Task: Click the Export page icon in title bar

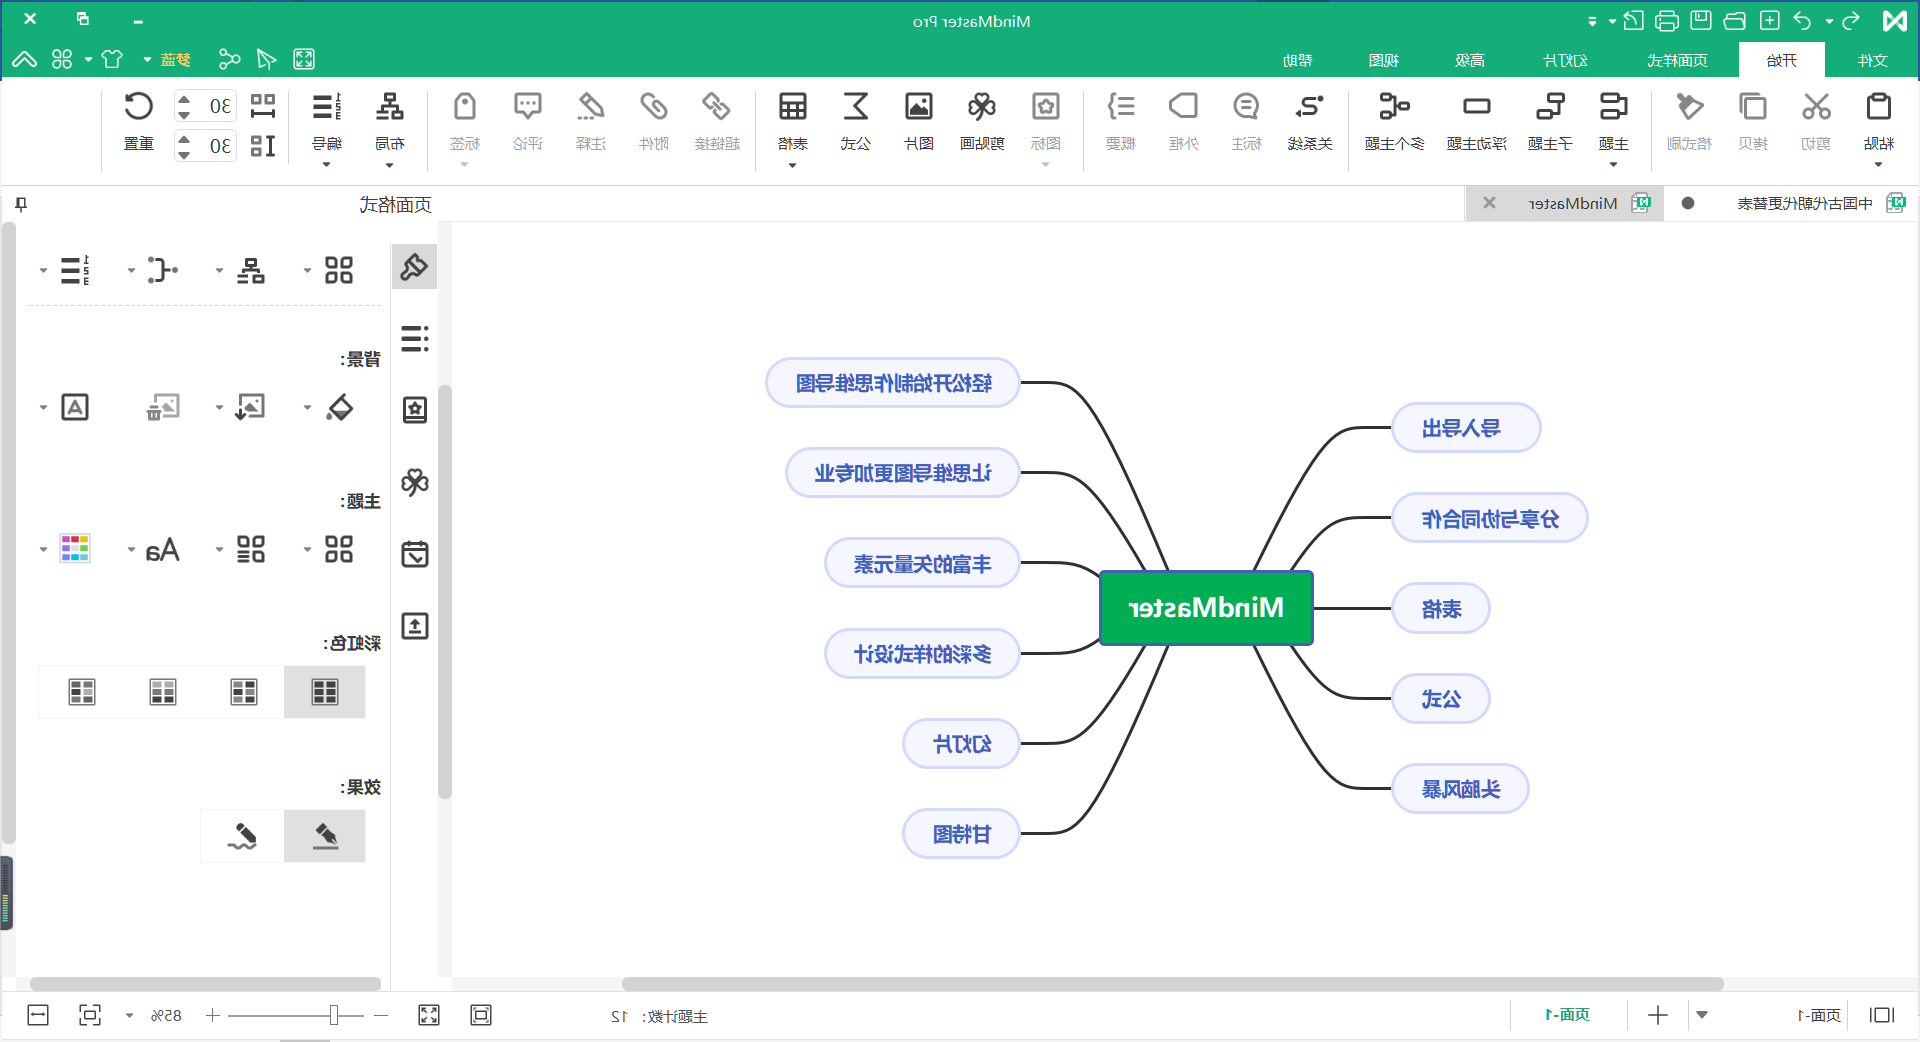Action: (1633, 20)
